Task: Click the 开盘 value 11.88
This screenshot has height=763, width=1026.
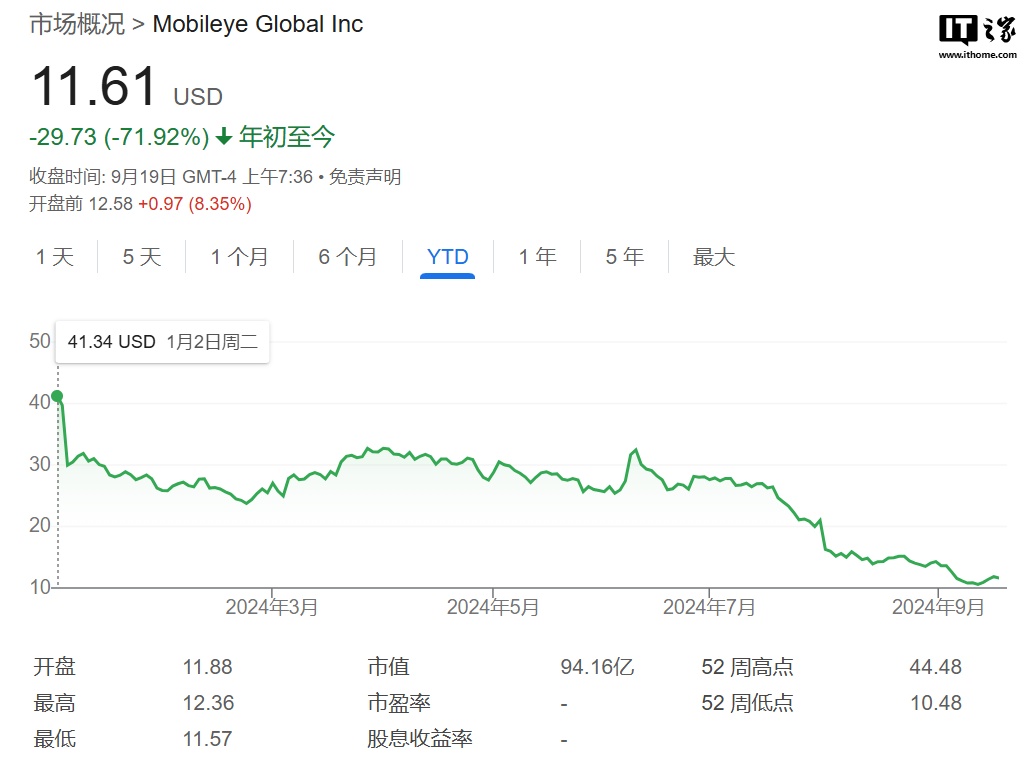Action: point(207,667)
